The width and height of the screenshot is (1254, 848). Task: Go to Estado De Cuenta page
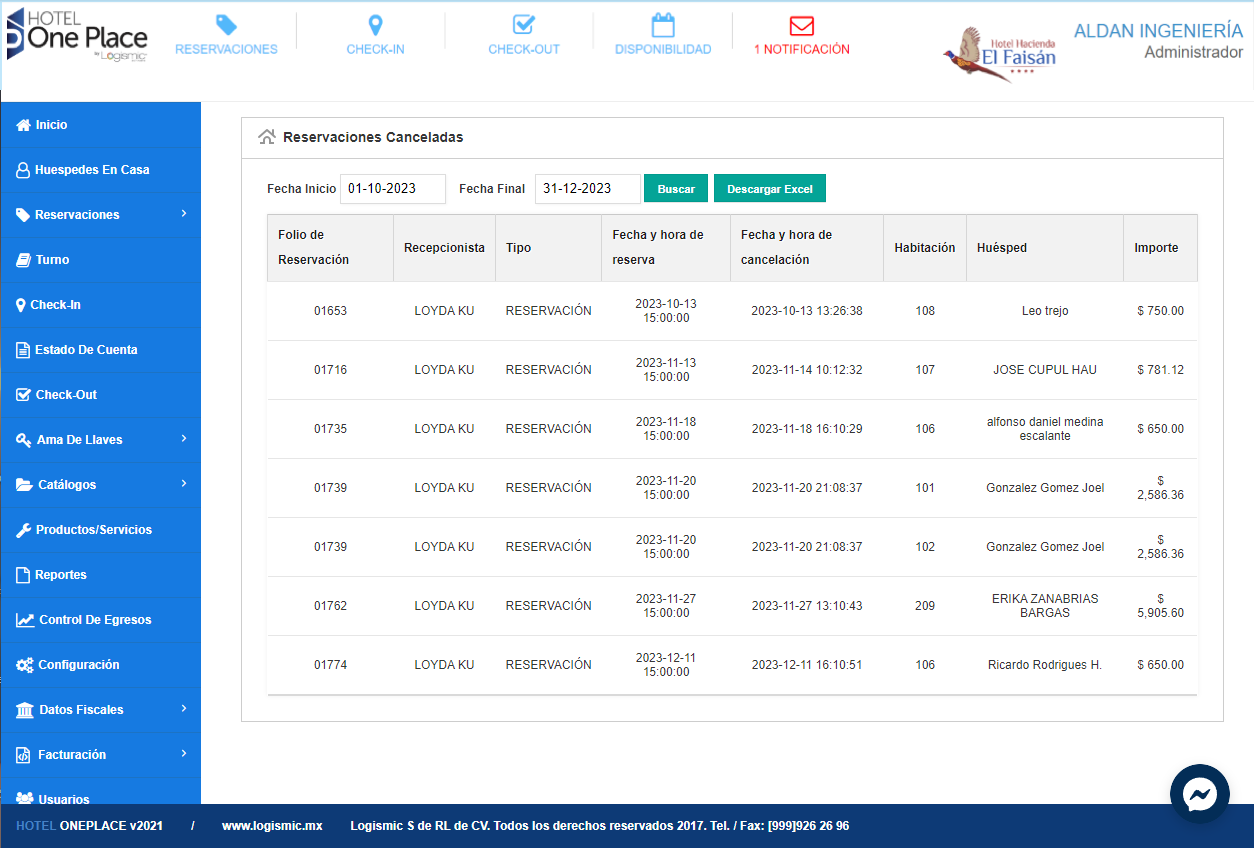click(x=86, y=350)
